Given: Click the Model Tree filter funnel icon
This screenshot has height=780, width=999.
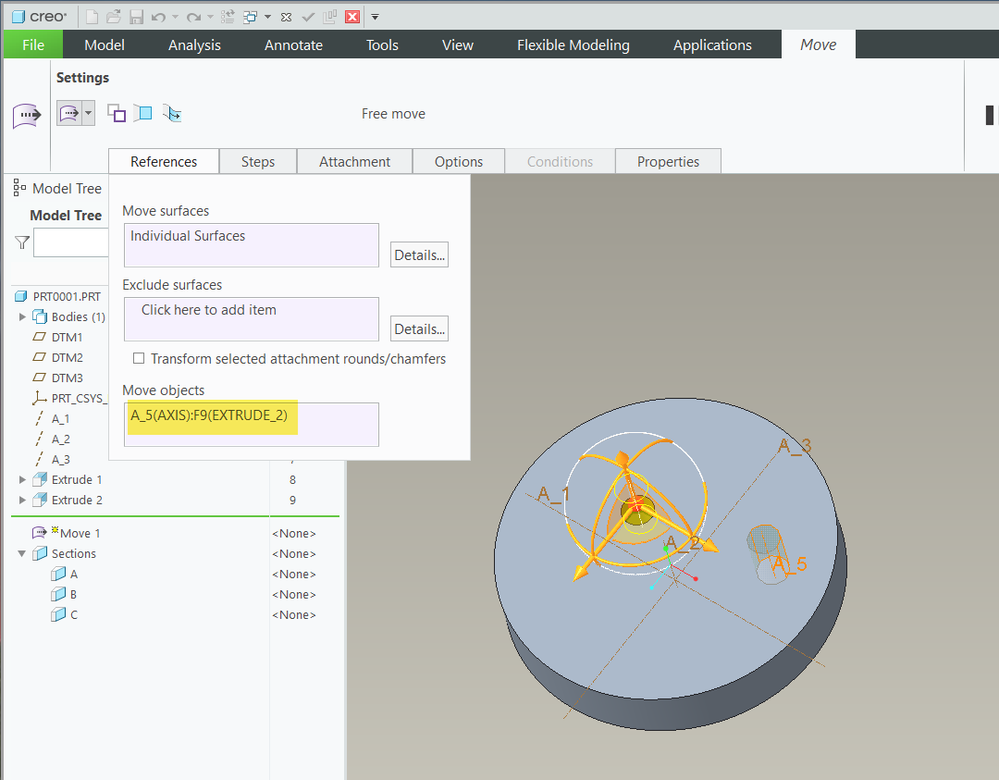Looking at the screenshot, I should (x=22, y=242).
